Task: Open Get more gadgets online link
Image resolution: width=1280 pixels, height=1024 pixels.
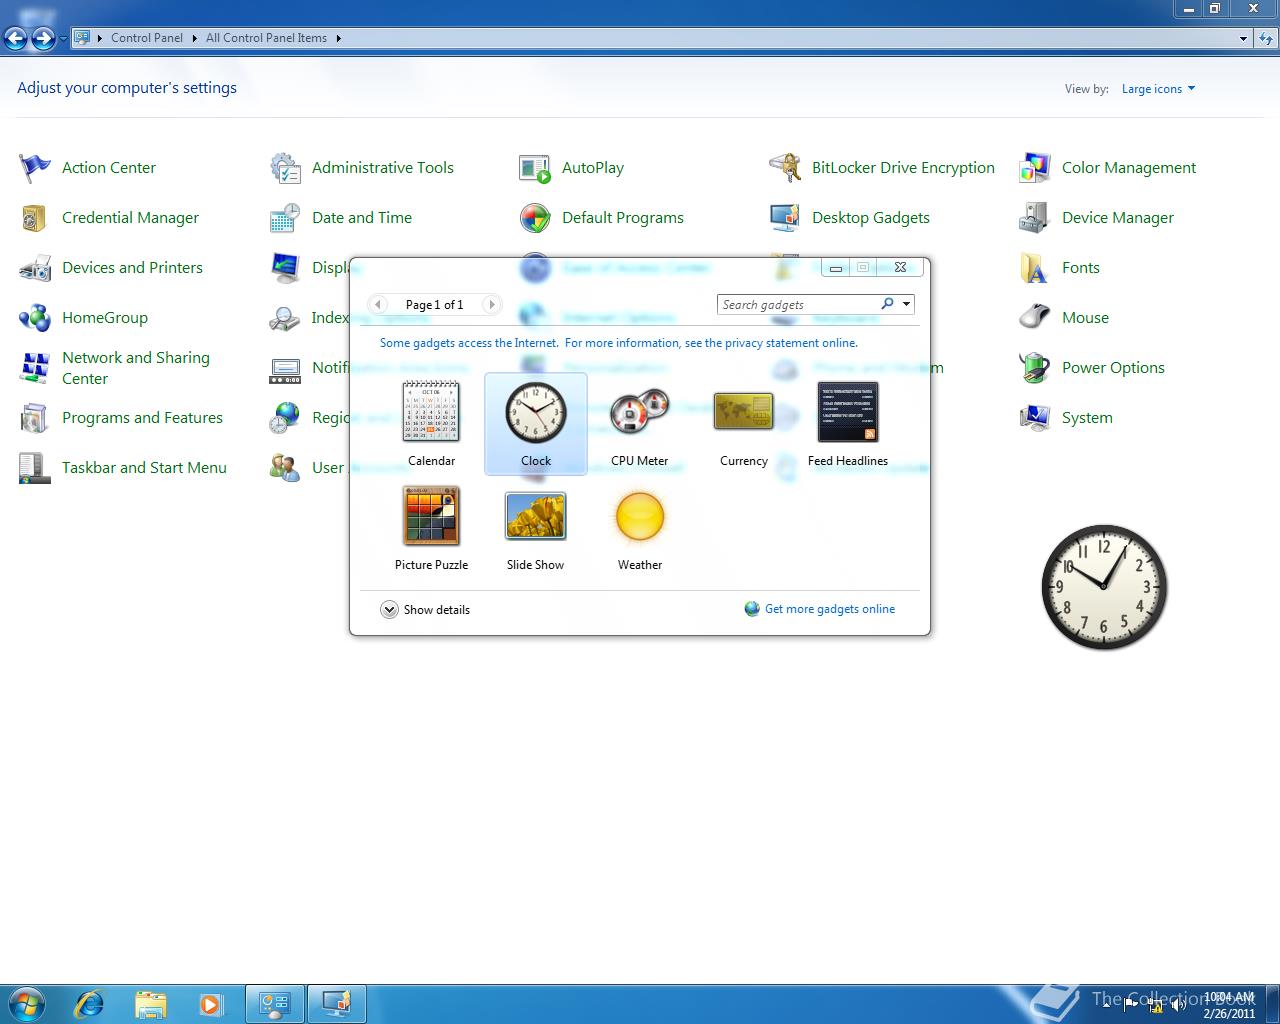Action: pos(820,609)
